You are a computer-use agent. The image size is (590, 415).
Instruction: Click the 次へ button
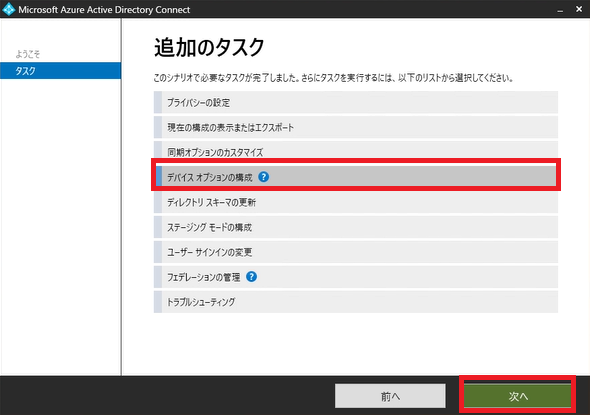click(x=518, y=395)
